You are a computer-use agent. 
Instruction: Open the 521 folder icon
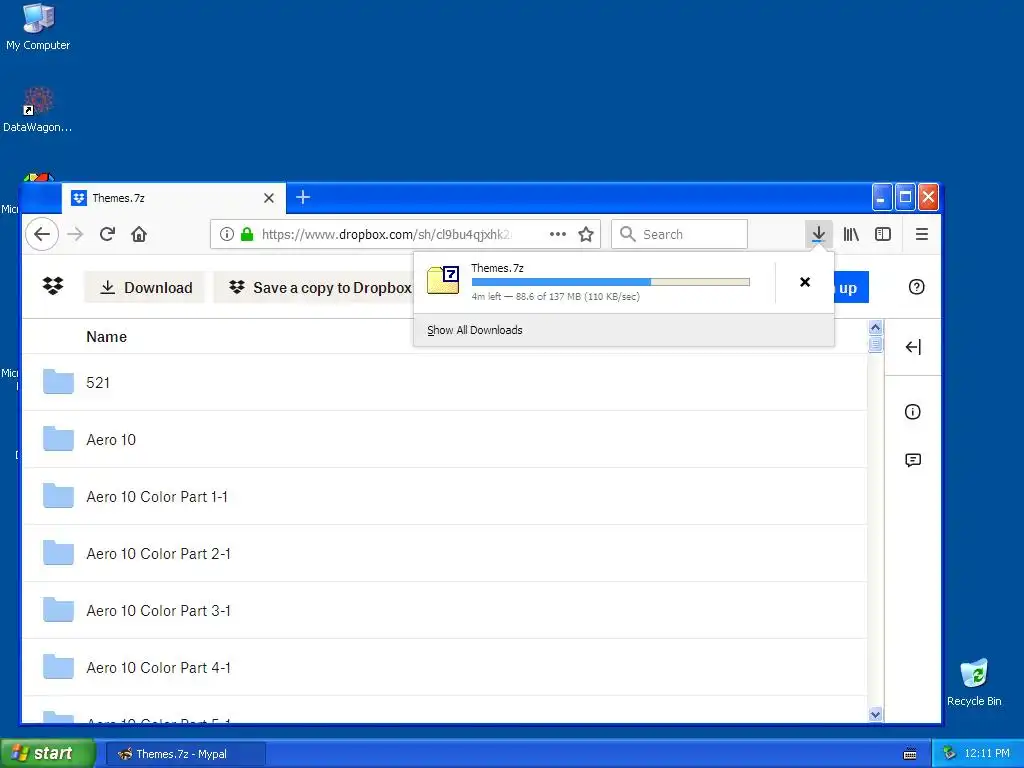[58, 381]
